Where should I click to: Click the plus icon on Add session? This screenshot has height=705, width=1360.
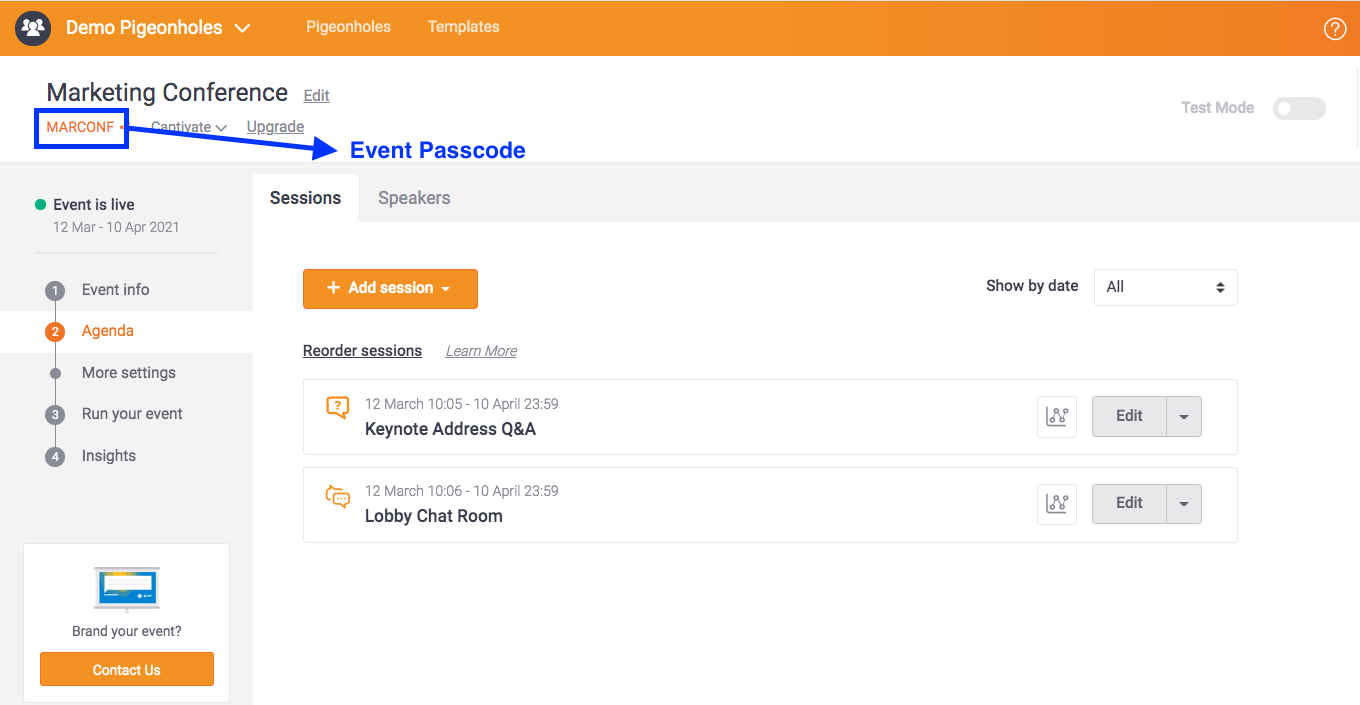click(331, 288)
